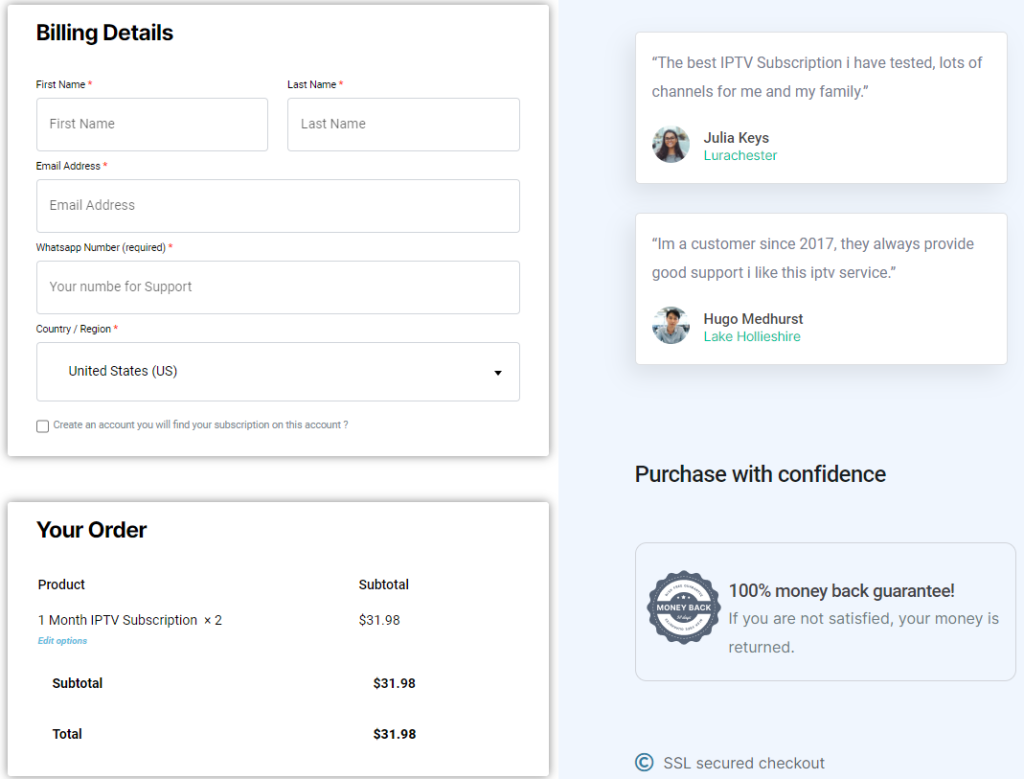Click the dropdown arrow beside United States
Image resolution: width=1024 pixels, height=779 pixels.
pyautogui.click(x=498, y=373)
